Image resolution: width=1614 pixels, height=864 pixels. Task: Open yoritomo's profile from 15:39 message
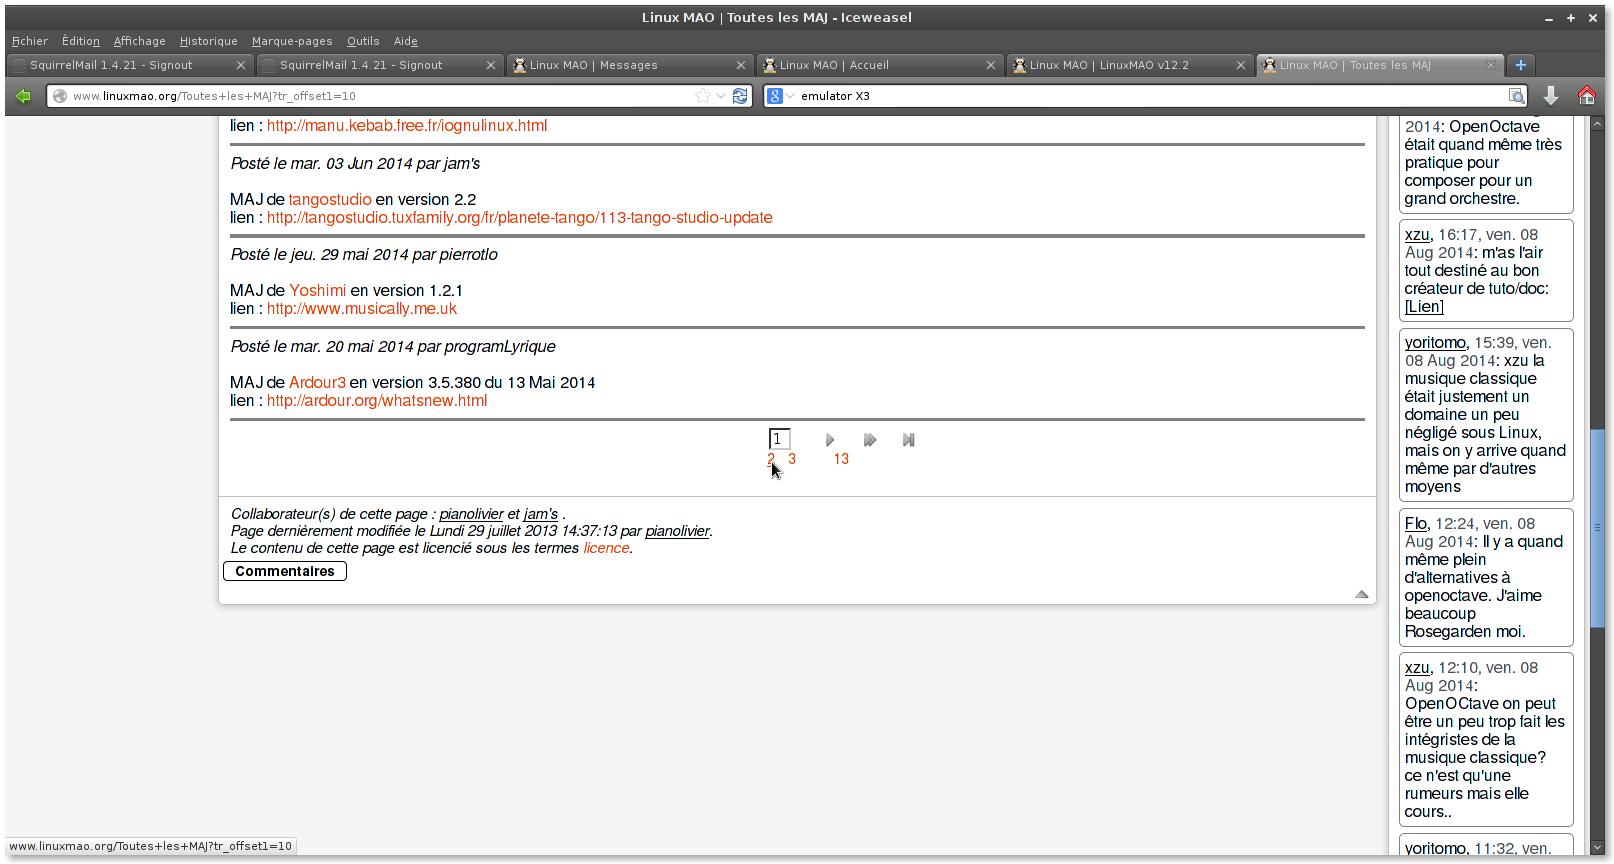click(1435, 343)
